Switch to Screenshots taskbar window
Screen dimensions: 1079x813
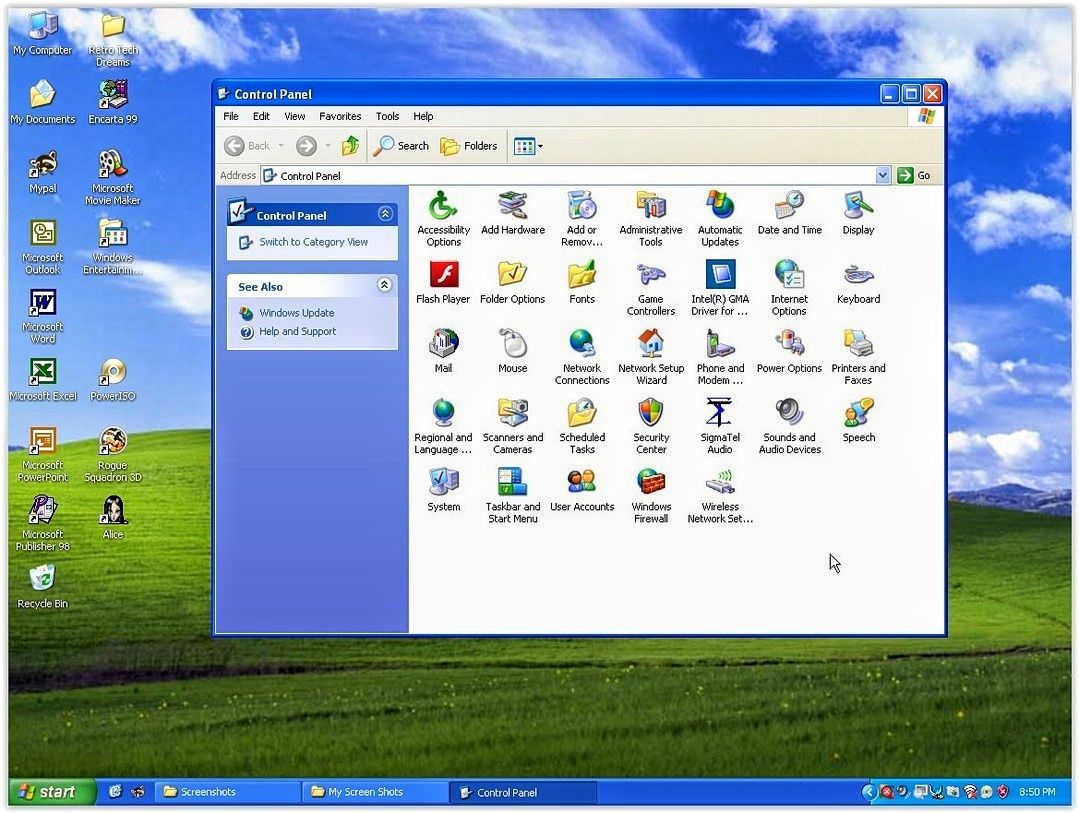tap(228, 792)
